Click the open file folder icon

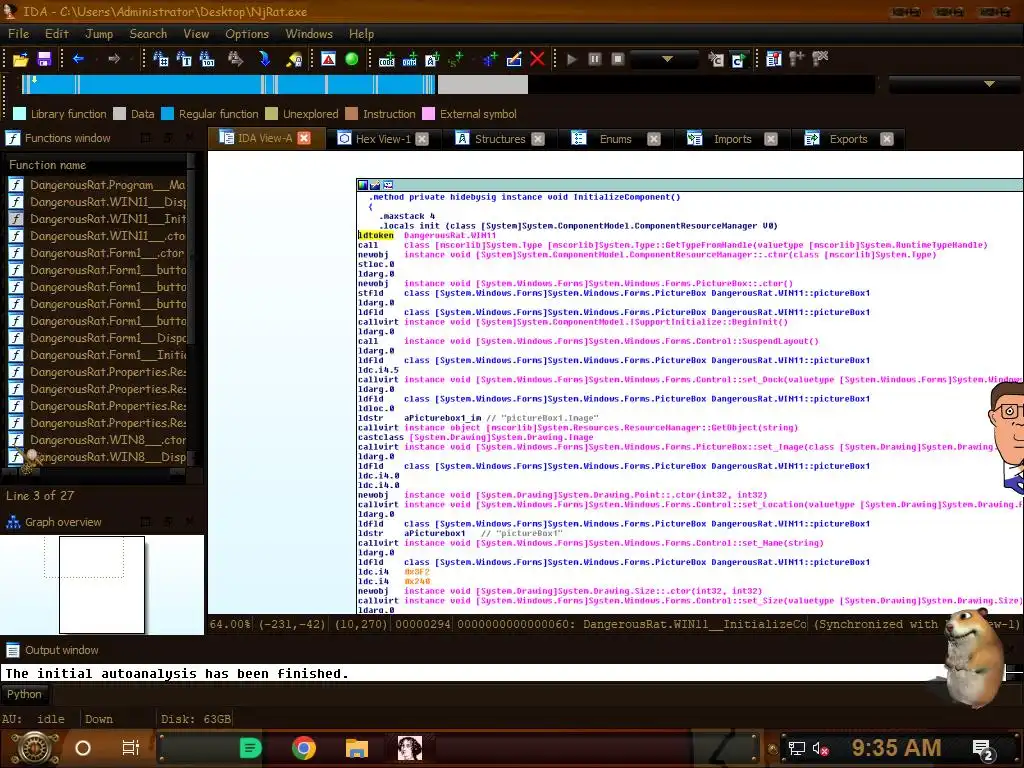pos(20,59)
